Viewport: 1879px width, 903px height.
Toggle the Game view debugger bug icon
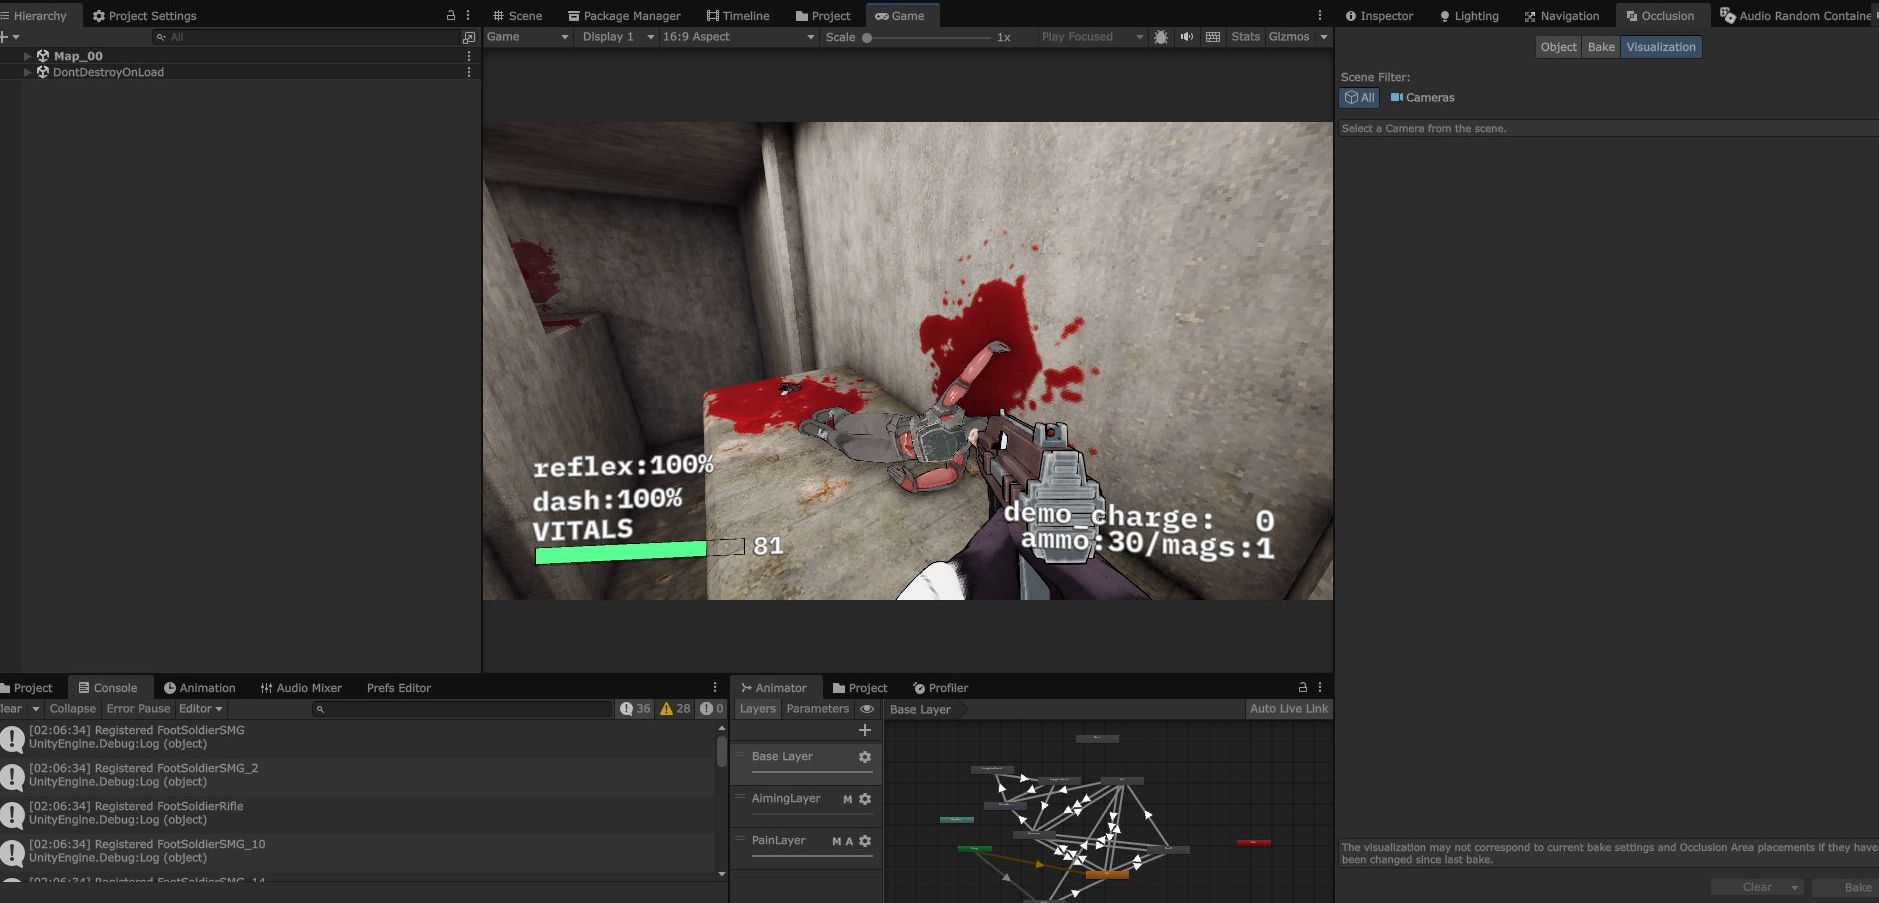coord(1160,37)
